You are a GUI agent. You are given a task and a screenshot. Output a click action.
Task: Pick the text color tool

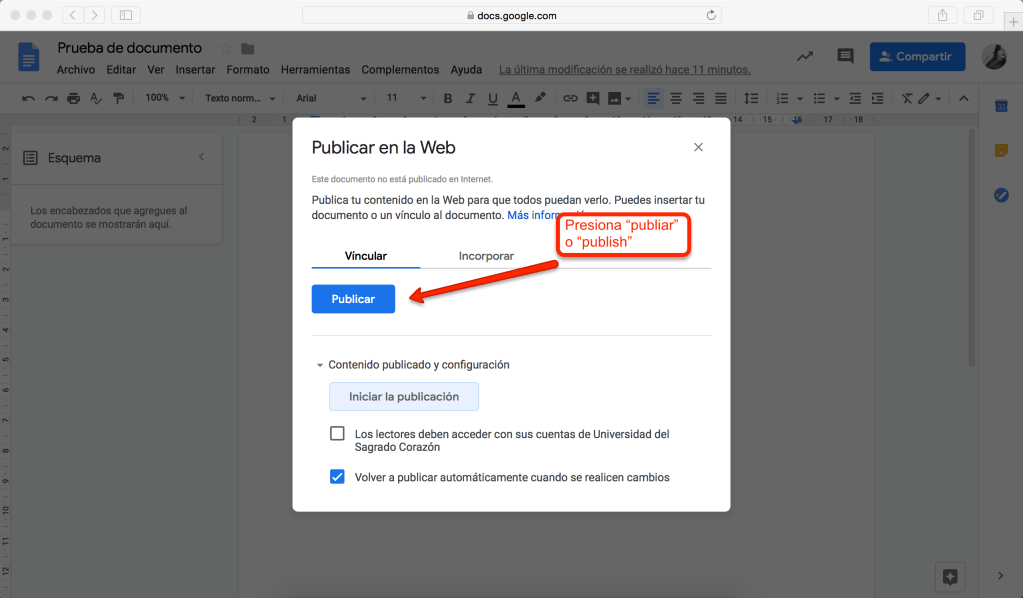[x=516, y=98]
